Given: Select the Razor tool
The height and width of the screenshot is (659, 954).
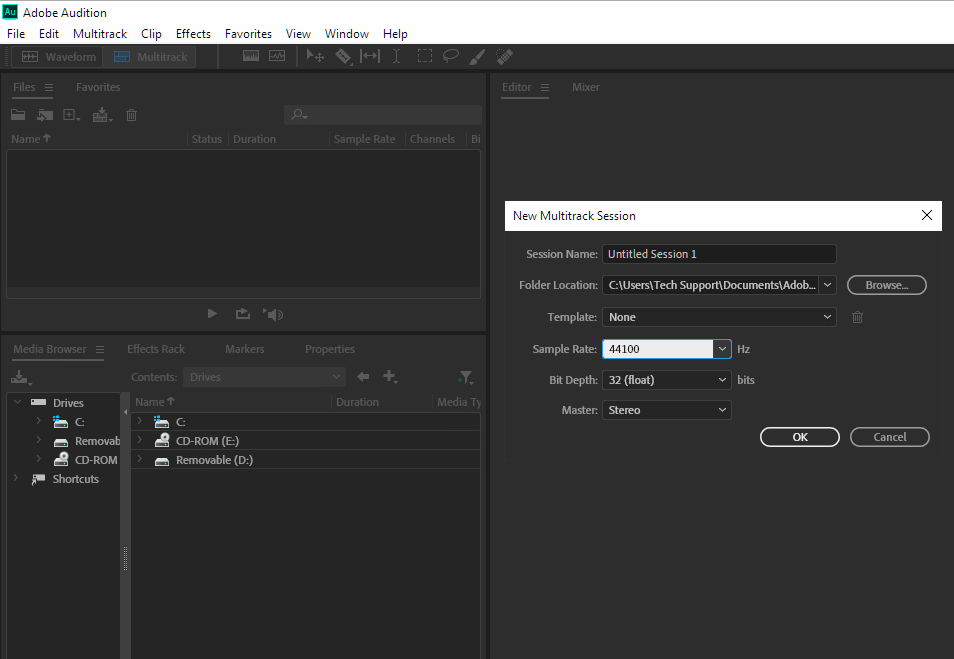Looking at the screenshot, I should click(x=343, y=57).
